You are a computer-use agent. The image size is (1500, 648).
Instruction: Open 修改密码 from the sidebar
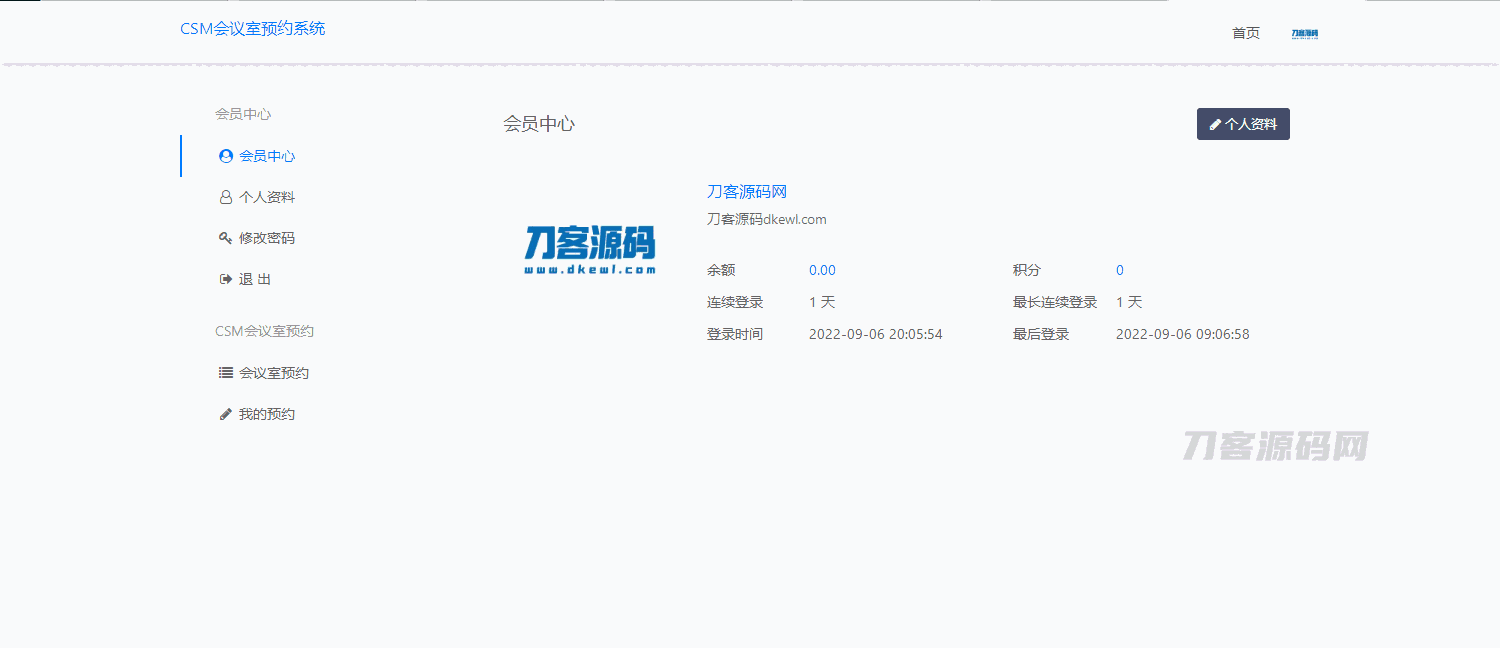click(x=267, y=238)
